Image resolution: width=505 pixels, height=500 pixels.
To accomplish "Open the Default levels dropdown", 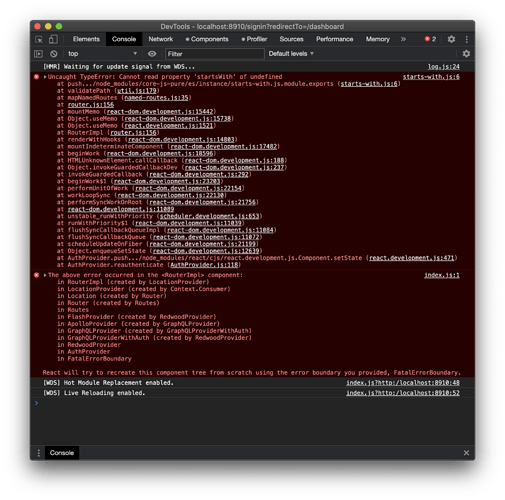I will click(291, 54).
